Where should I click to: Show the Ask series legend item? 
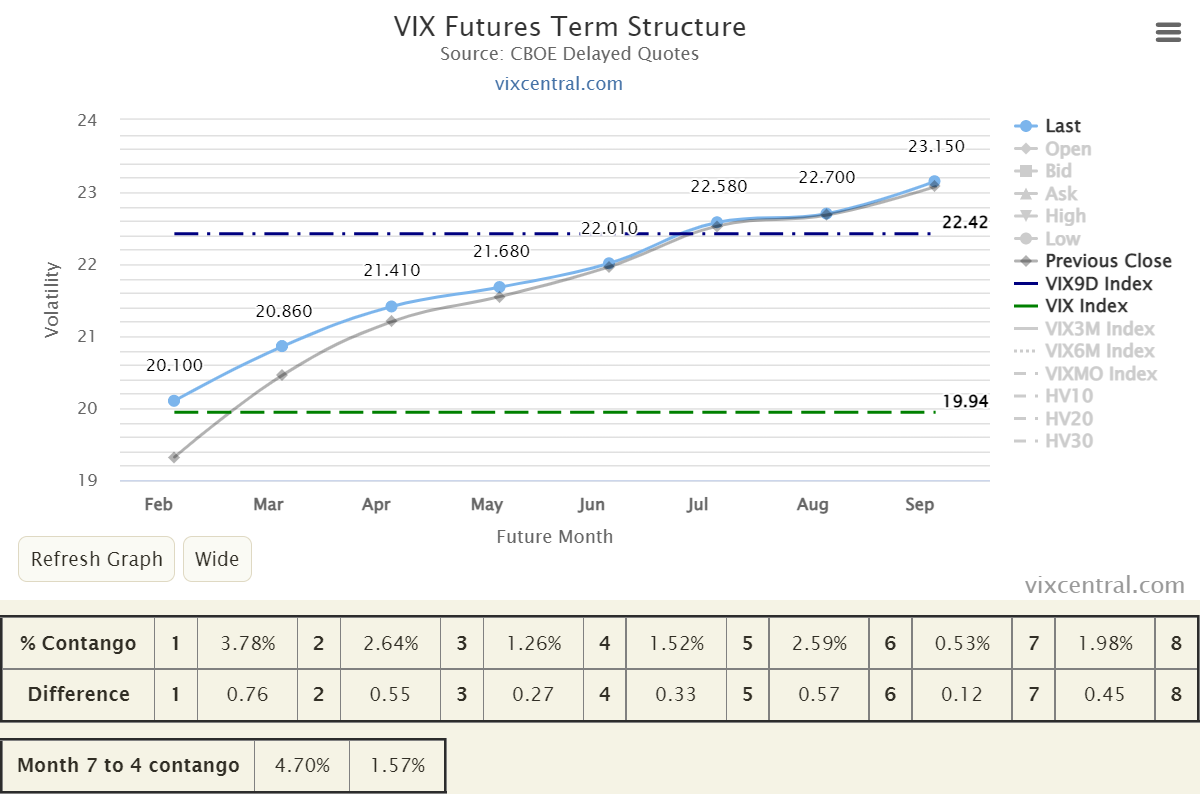pos(1045,194)
